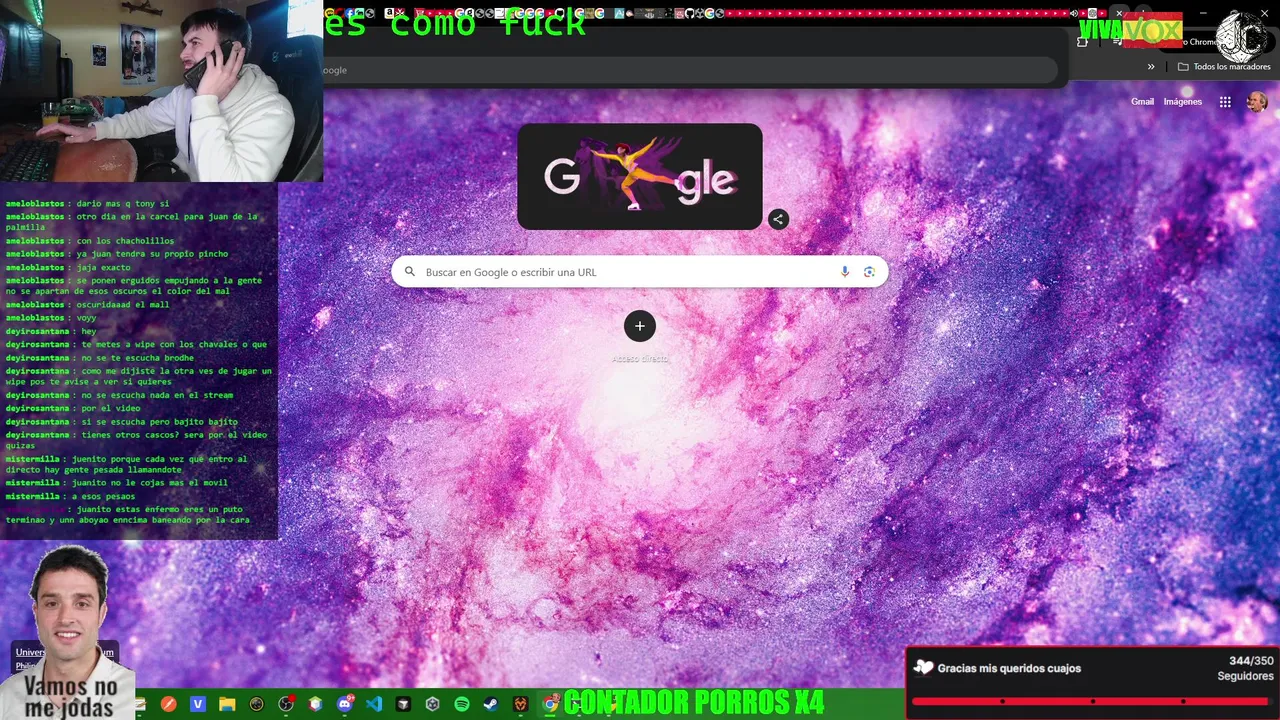This screenshot has height=720, width=1280.
Task: Open Google Lens image search icon
Action: (x=869, y=272)
